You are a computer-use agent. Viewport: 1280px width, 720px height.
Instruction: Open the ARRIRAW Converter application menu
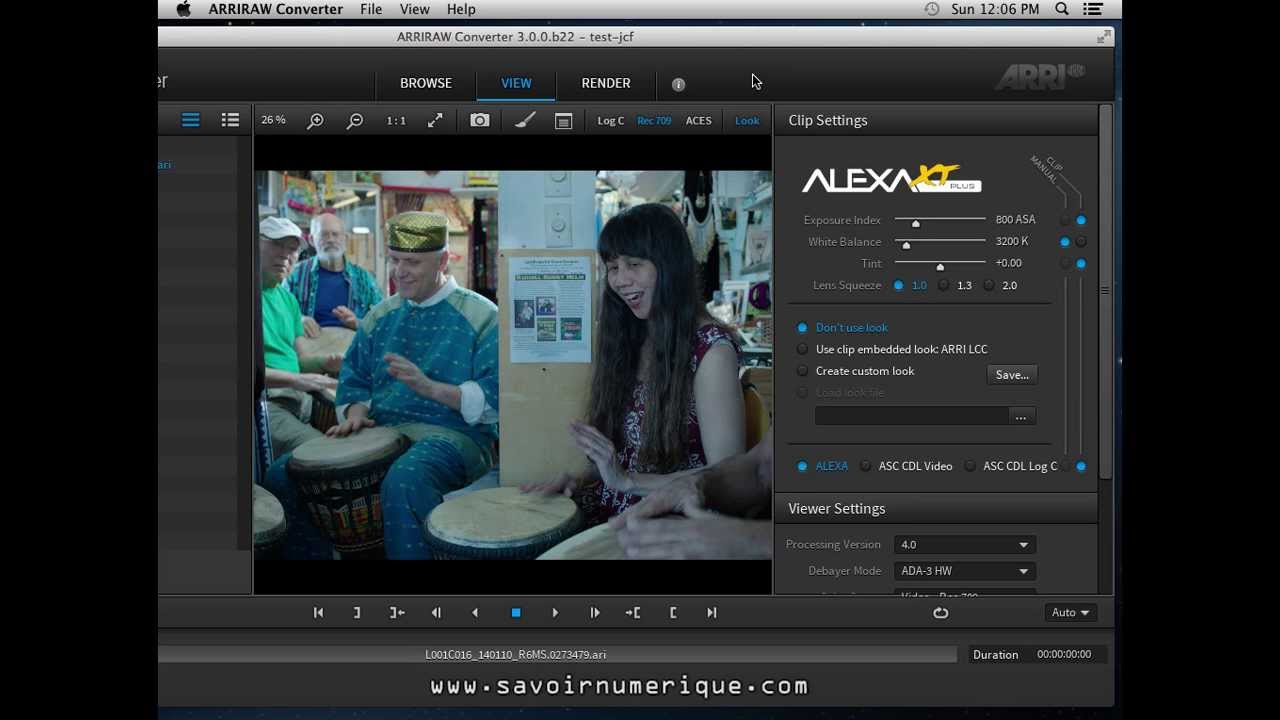[x=276, y=9]
